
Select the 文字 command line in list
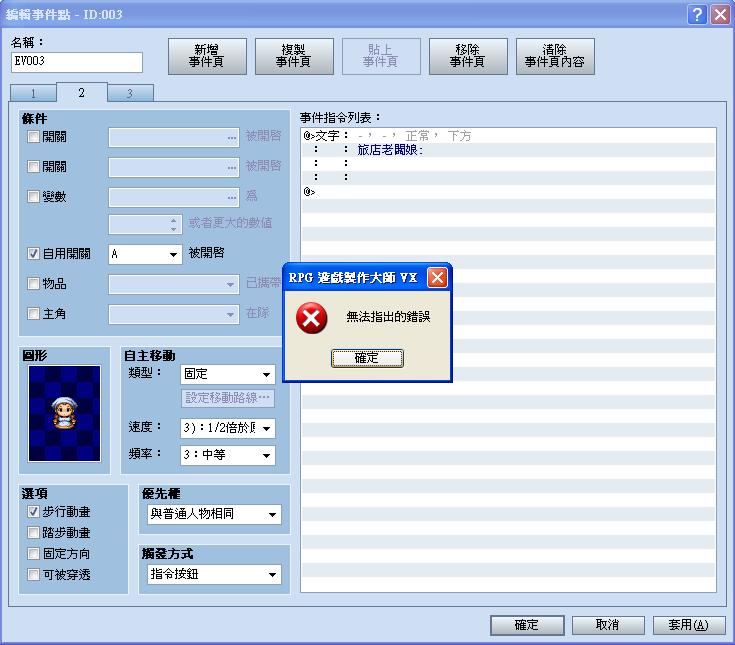click(508, 136)
